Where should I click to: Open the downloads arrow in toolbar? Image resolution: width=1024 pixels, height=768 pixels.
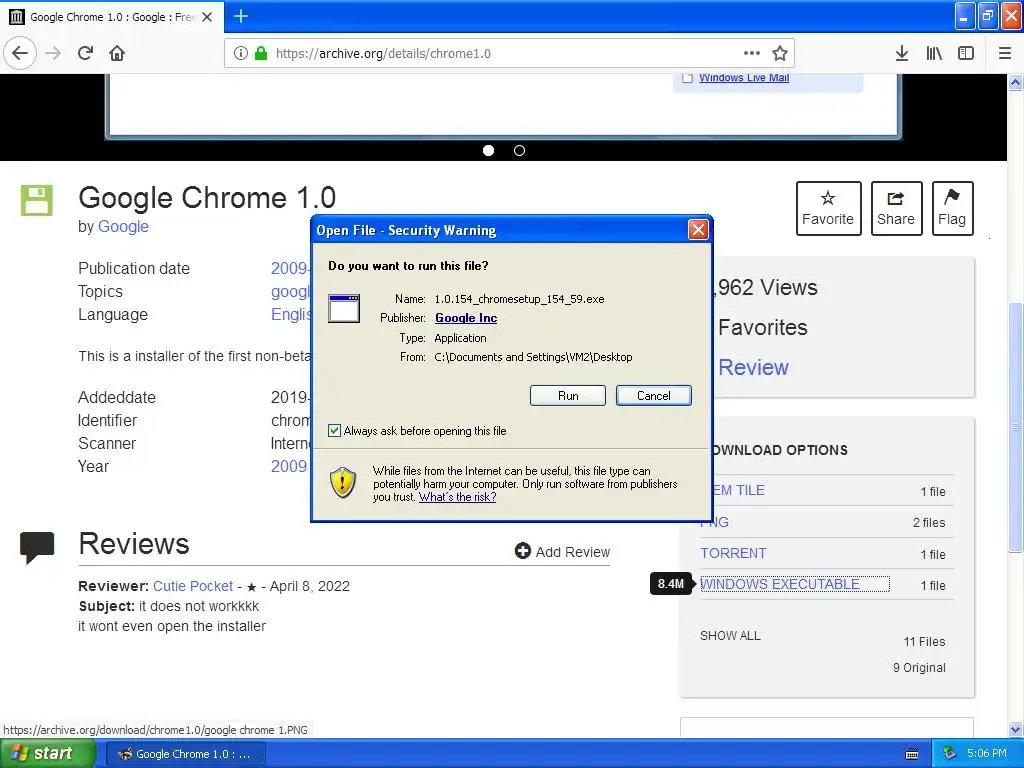(x=902, y=54)
